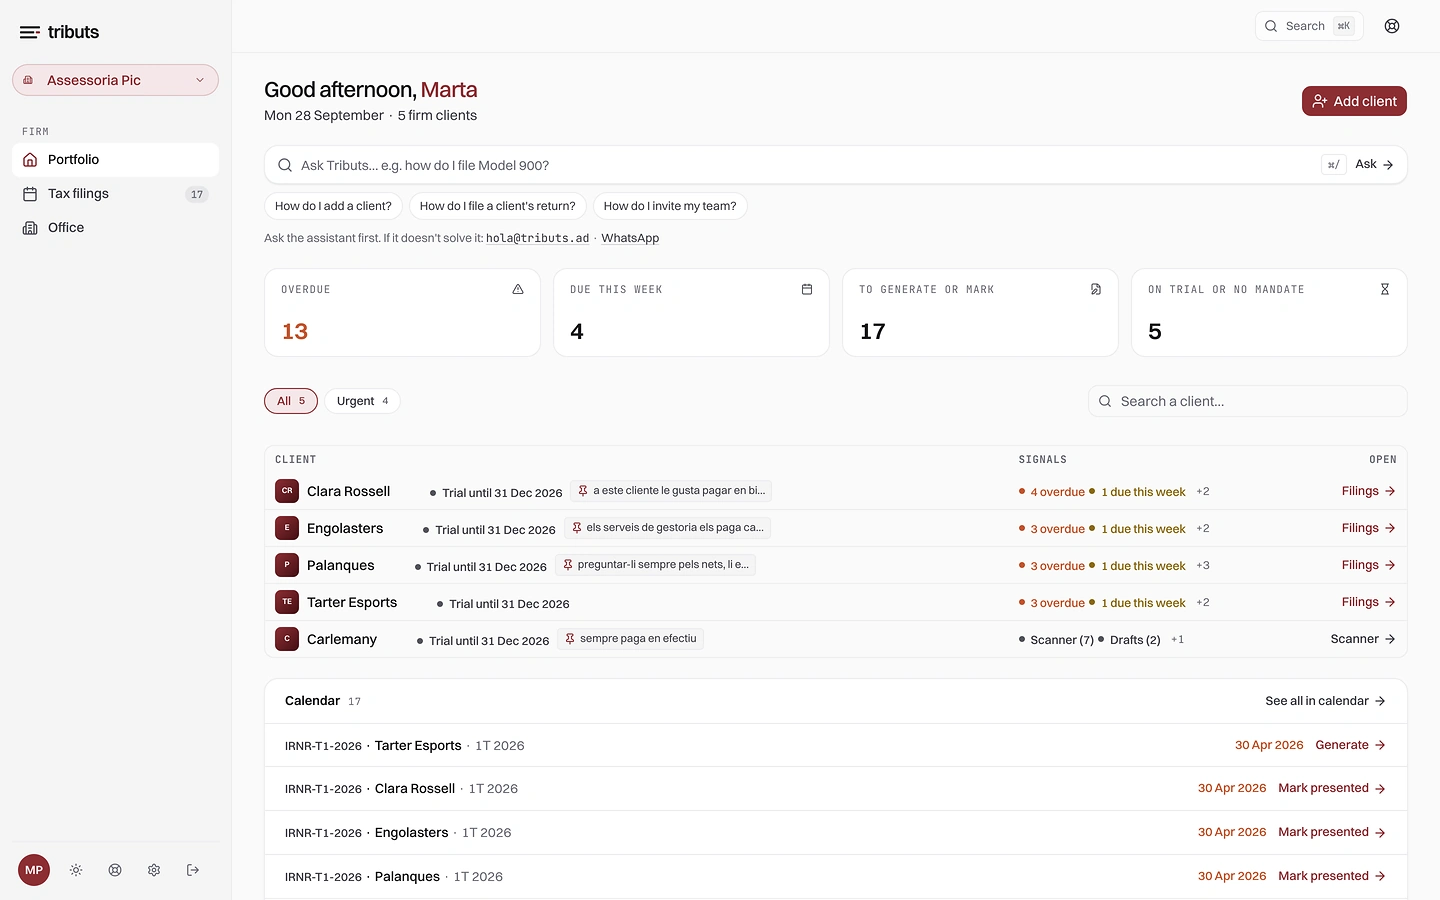This screenshot has width=1440, height=900.
Task: Click the Due This Week calendar icon
Action: [x=807, y=289]
